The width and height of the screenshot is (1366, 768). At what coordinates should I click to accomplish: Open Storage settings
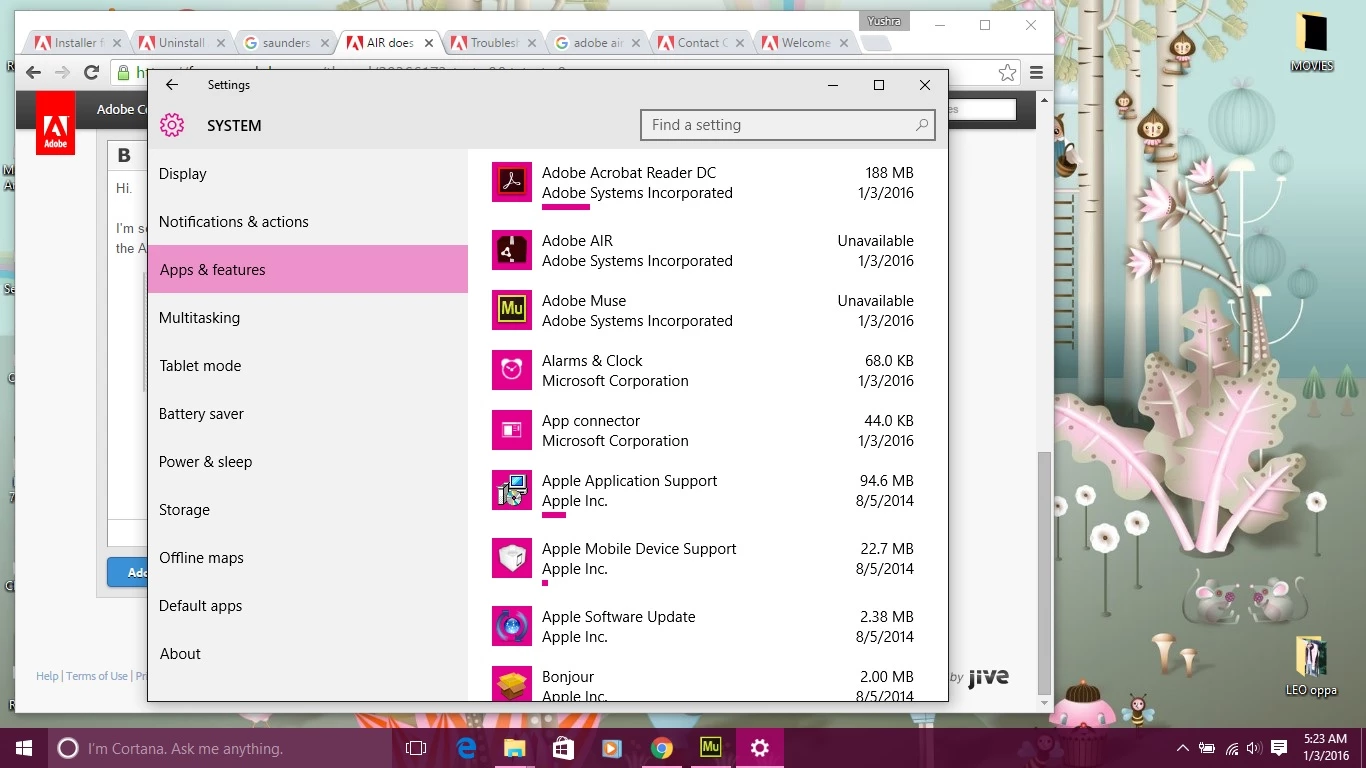308,510
